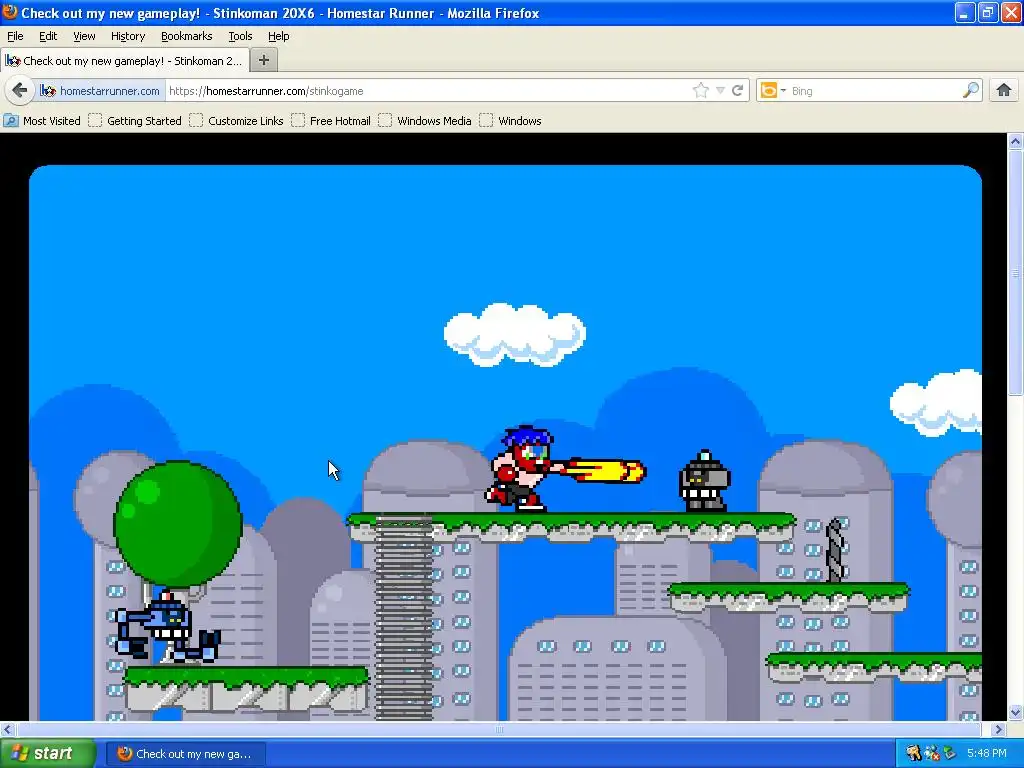
Task: Bookmark this page with the star icon
Action: tap(701, 91)
